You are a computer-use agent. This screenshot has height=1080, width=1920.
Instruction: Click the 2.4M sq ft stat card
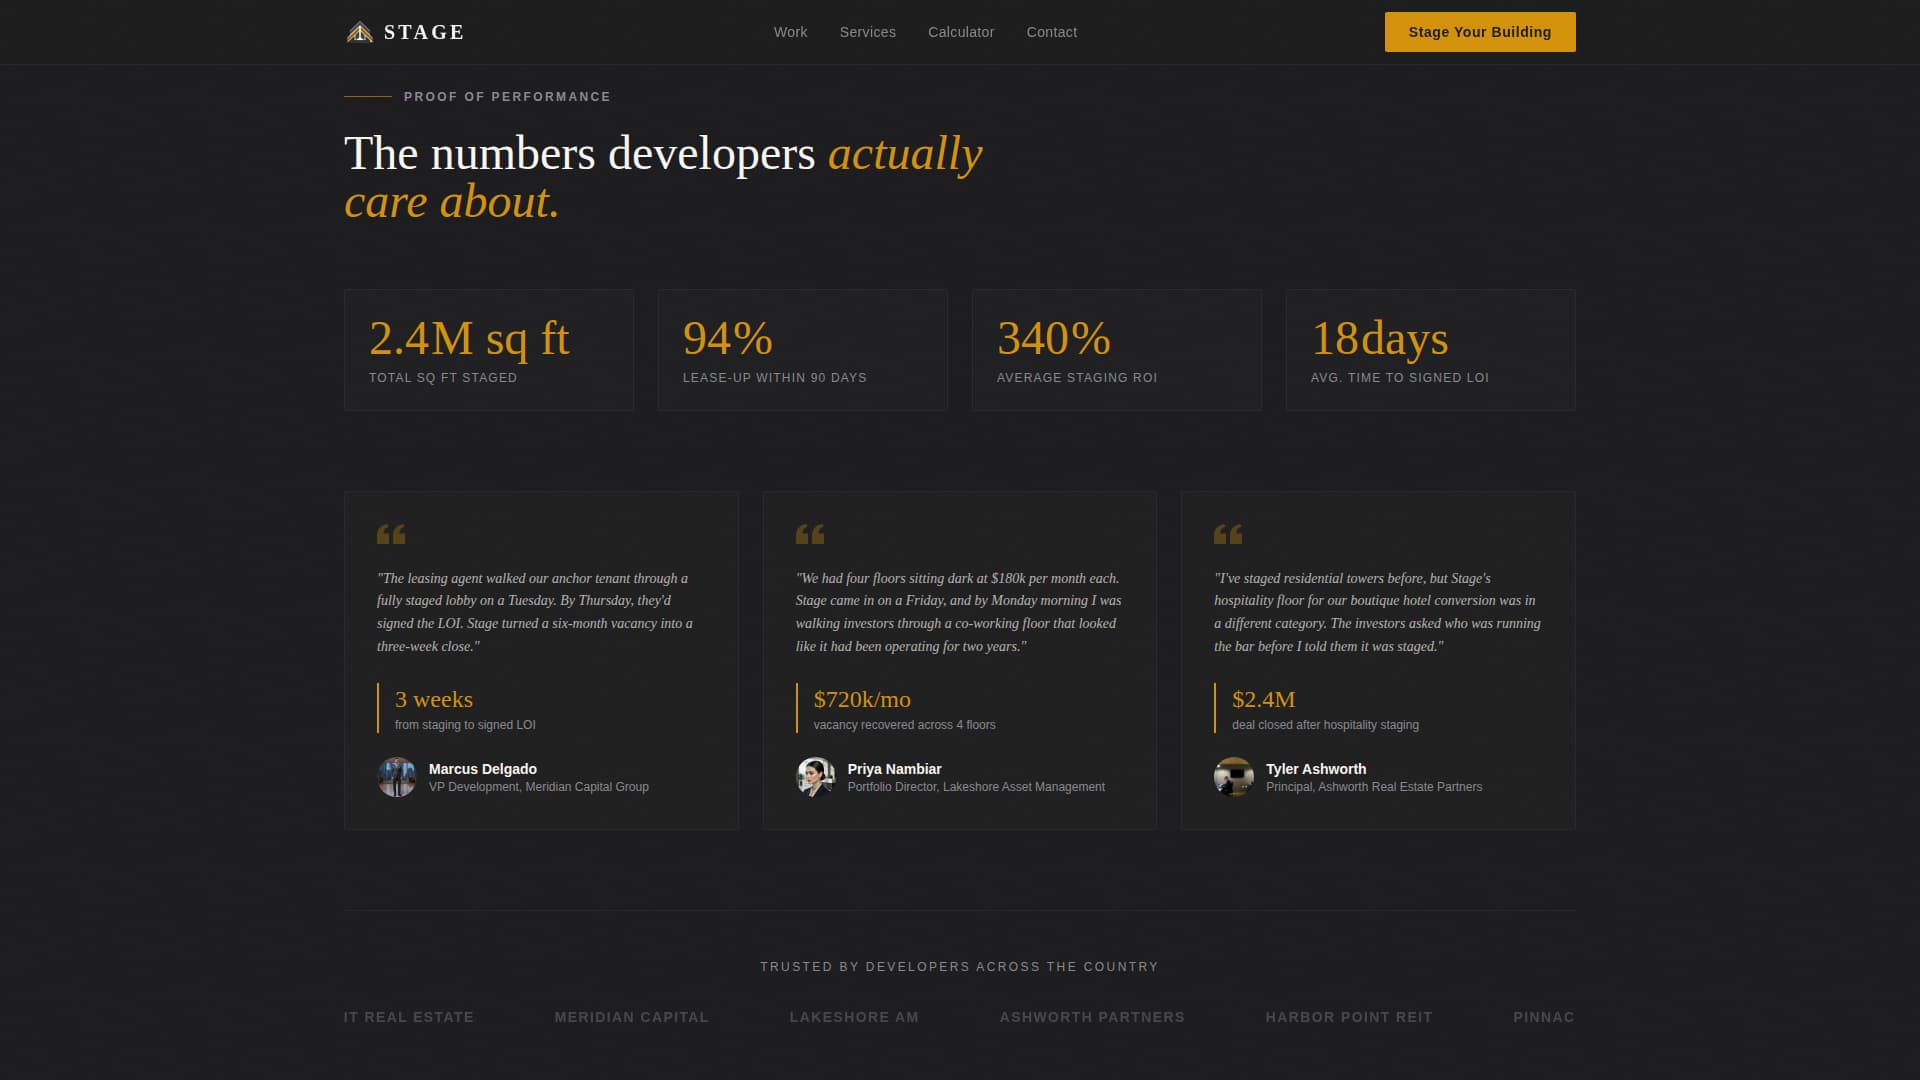coord(488,349)
